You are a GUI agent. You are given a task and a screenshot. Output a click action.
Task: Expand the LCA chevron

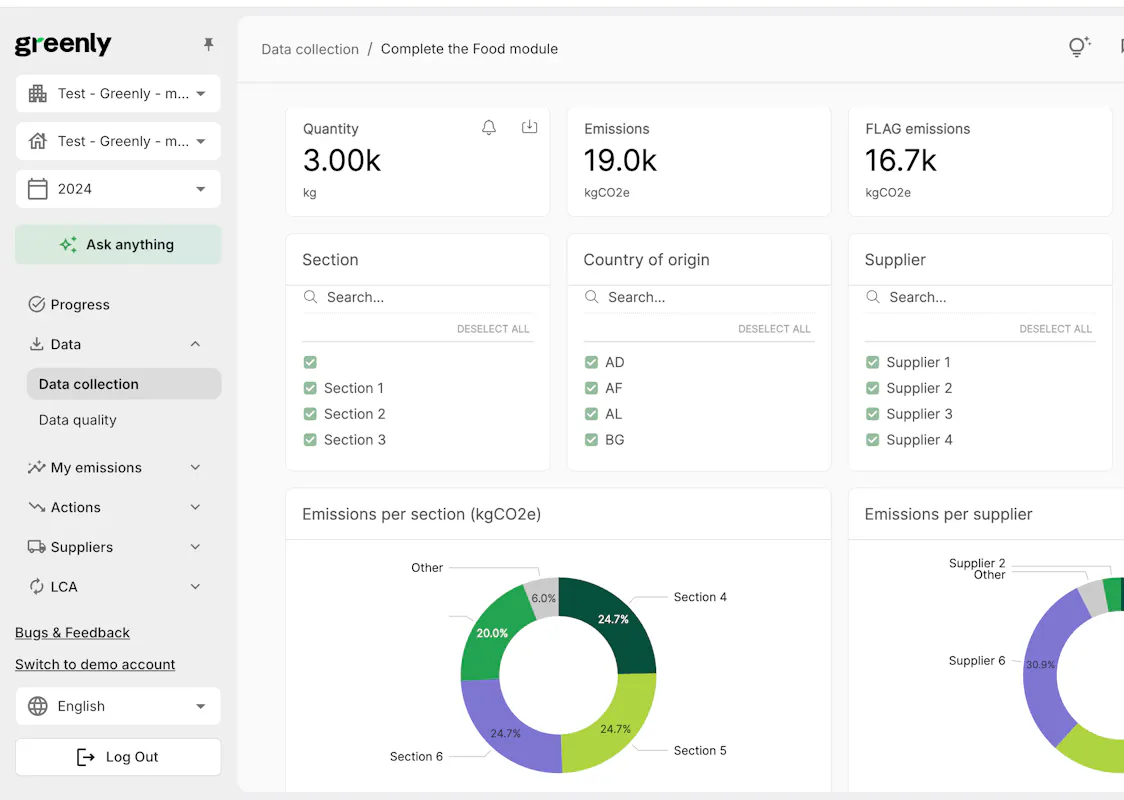(x=195, y=586)
